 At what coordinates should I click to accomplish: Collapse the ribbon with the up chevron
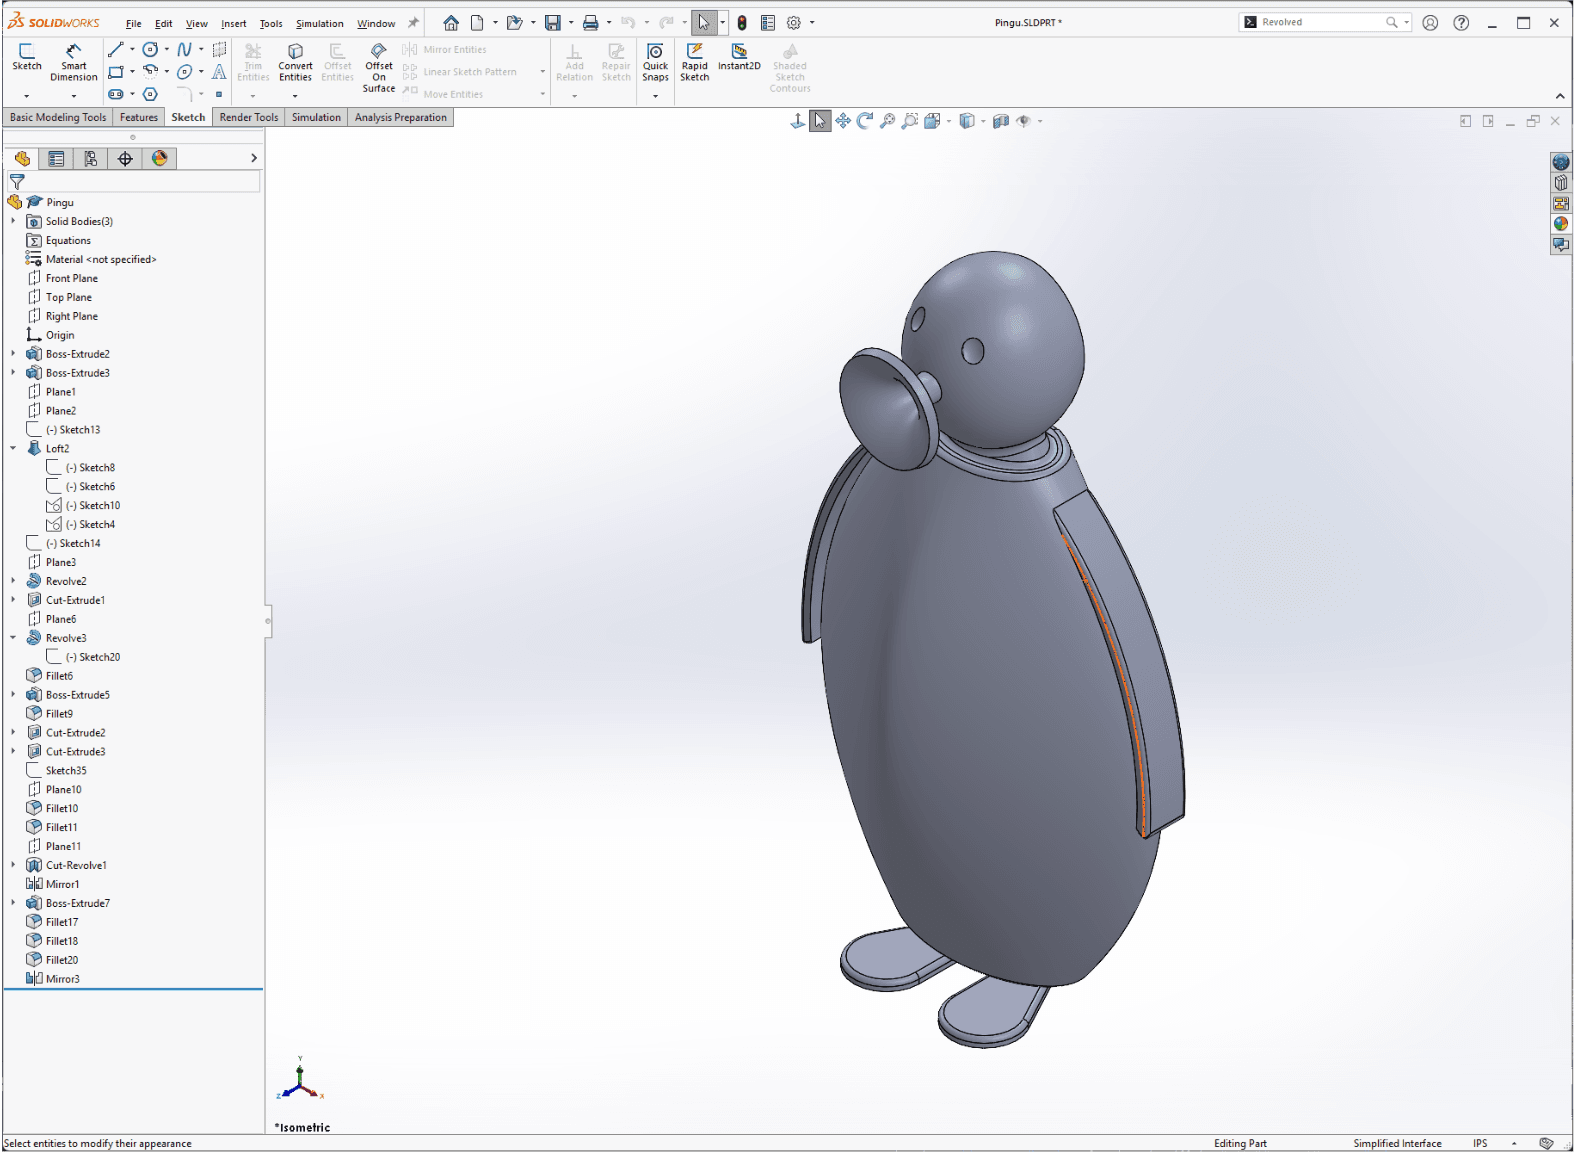coord(1560,96)
